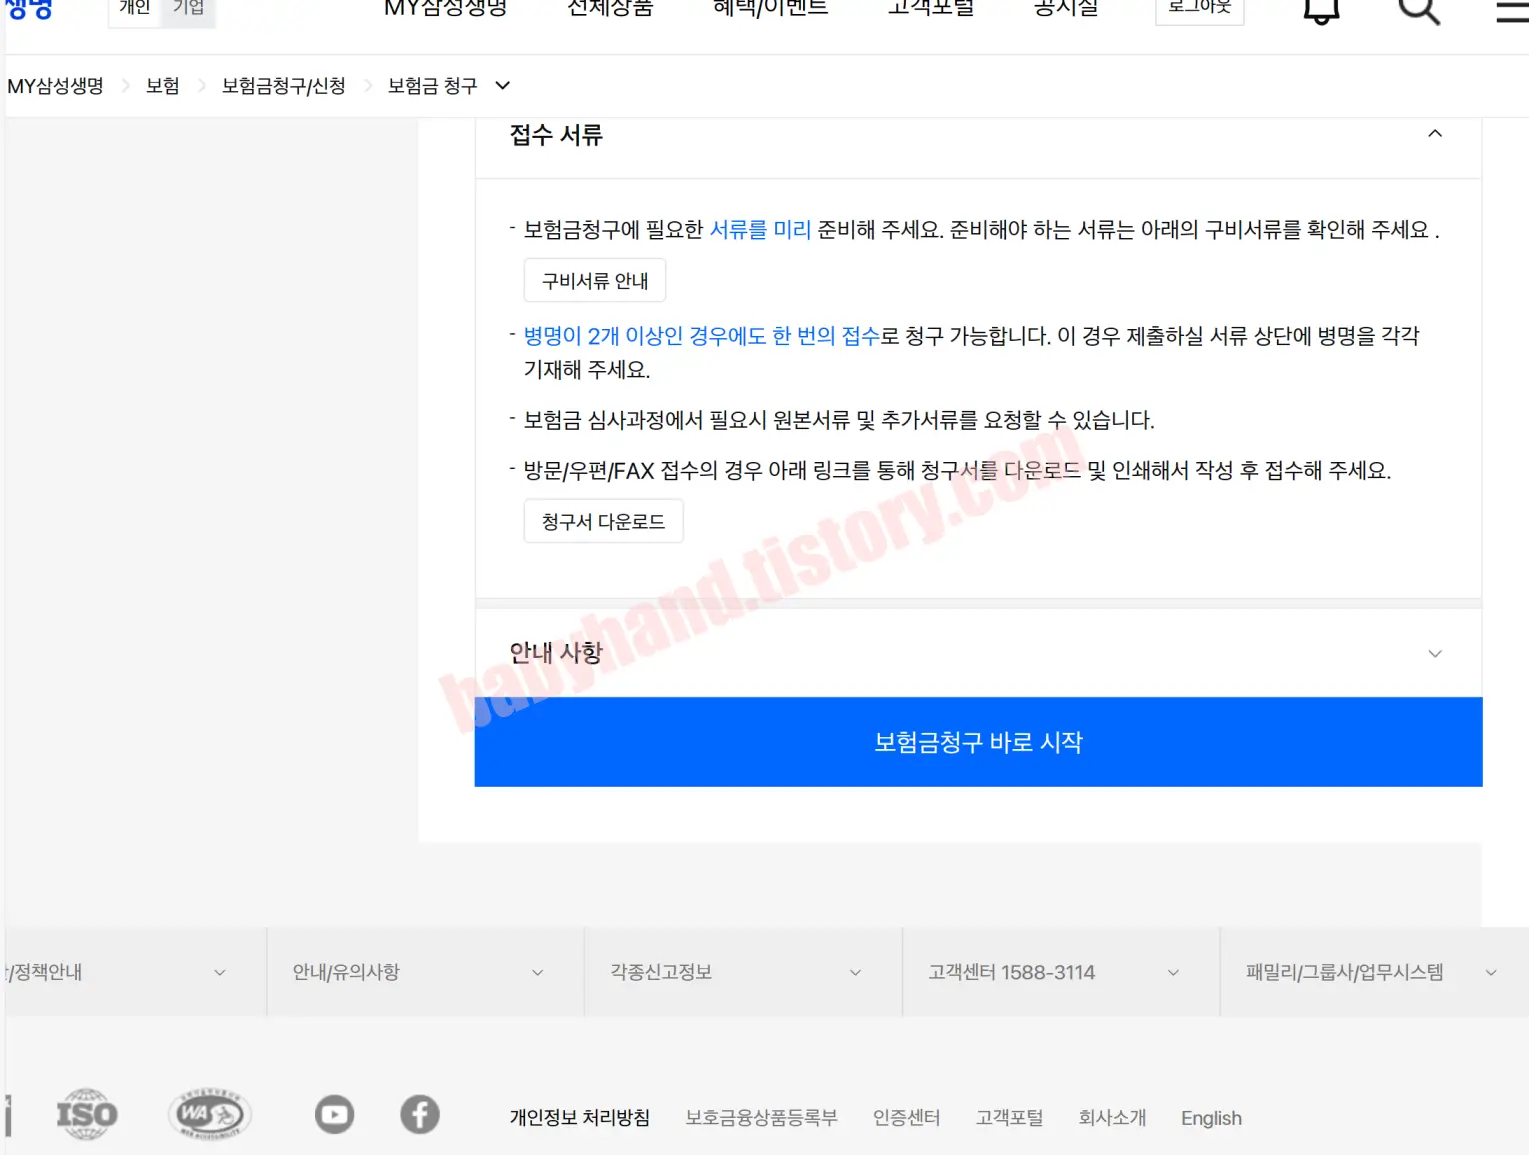Image resolution: width=1529 pixels, height=1155 pixels.
Task: Click the highlighted 서류를 미리 text
Action: 760,230
